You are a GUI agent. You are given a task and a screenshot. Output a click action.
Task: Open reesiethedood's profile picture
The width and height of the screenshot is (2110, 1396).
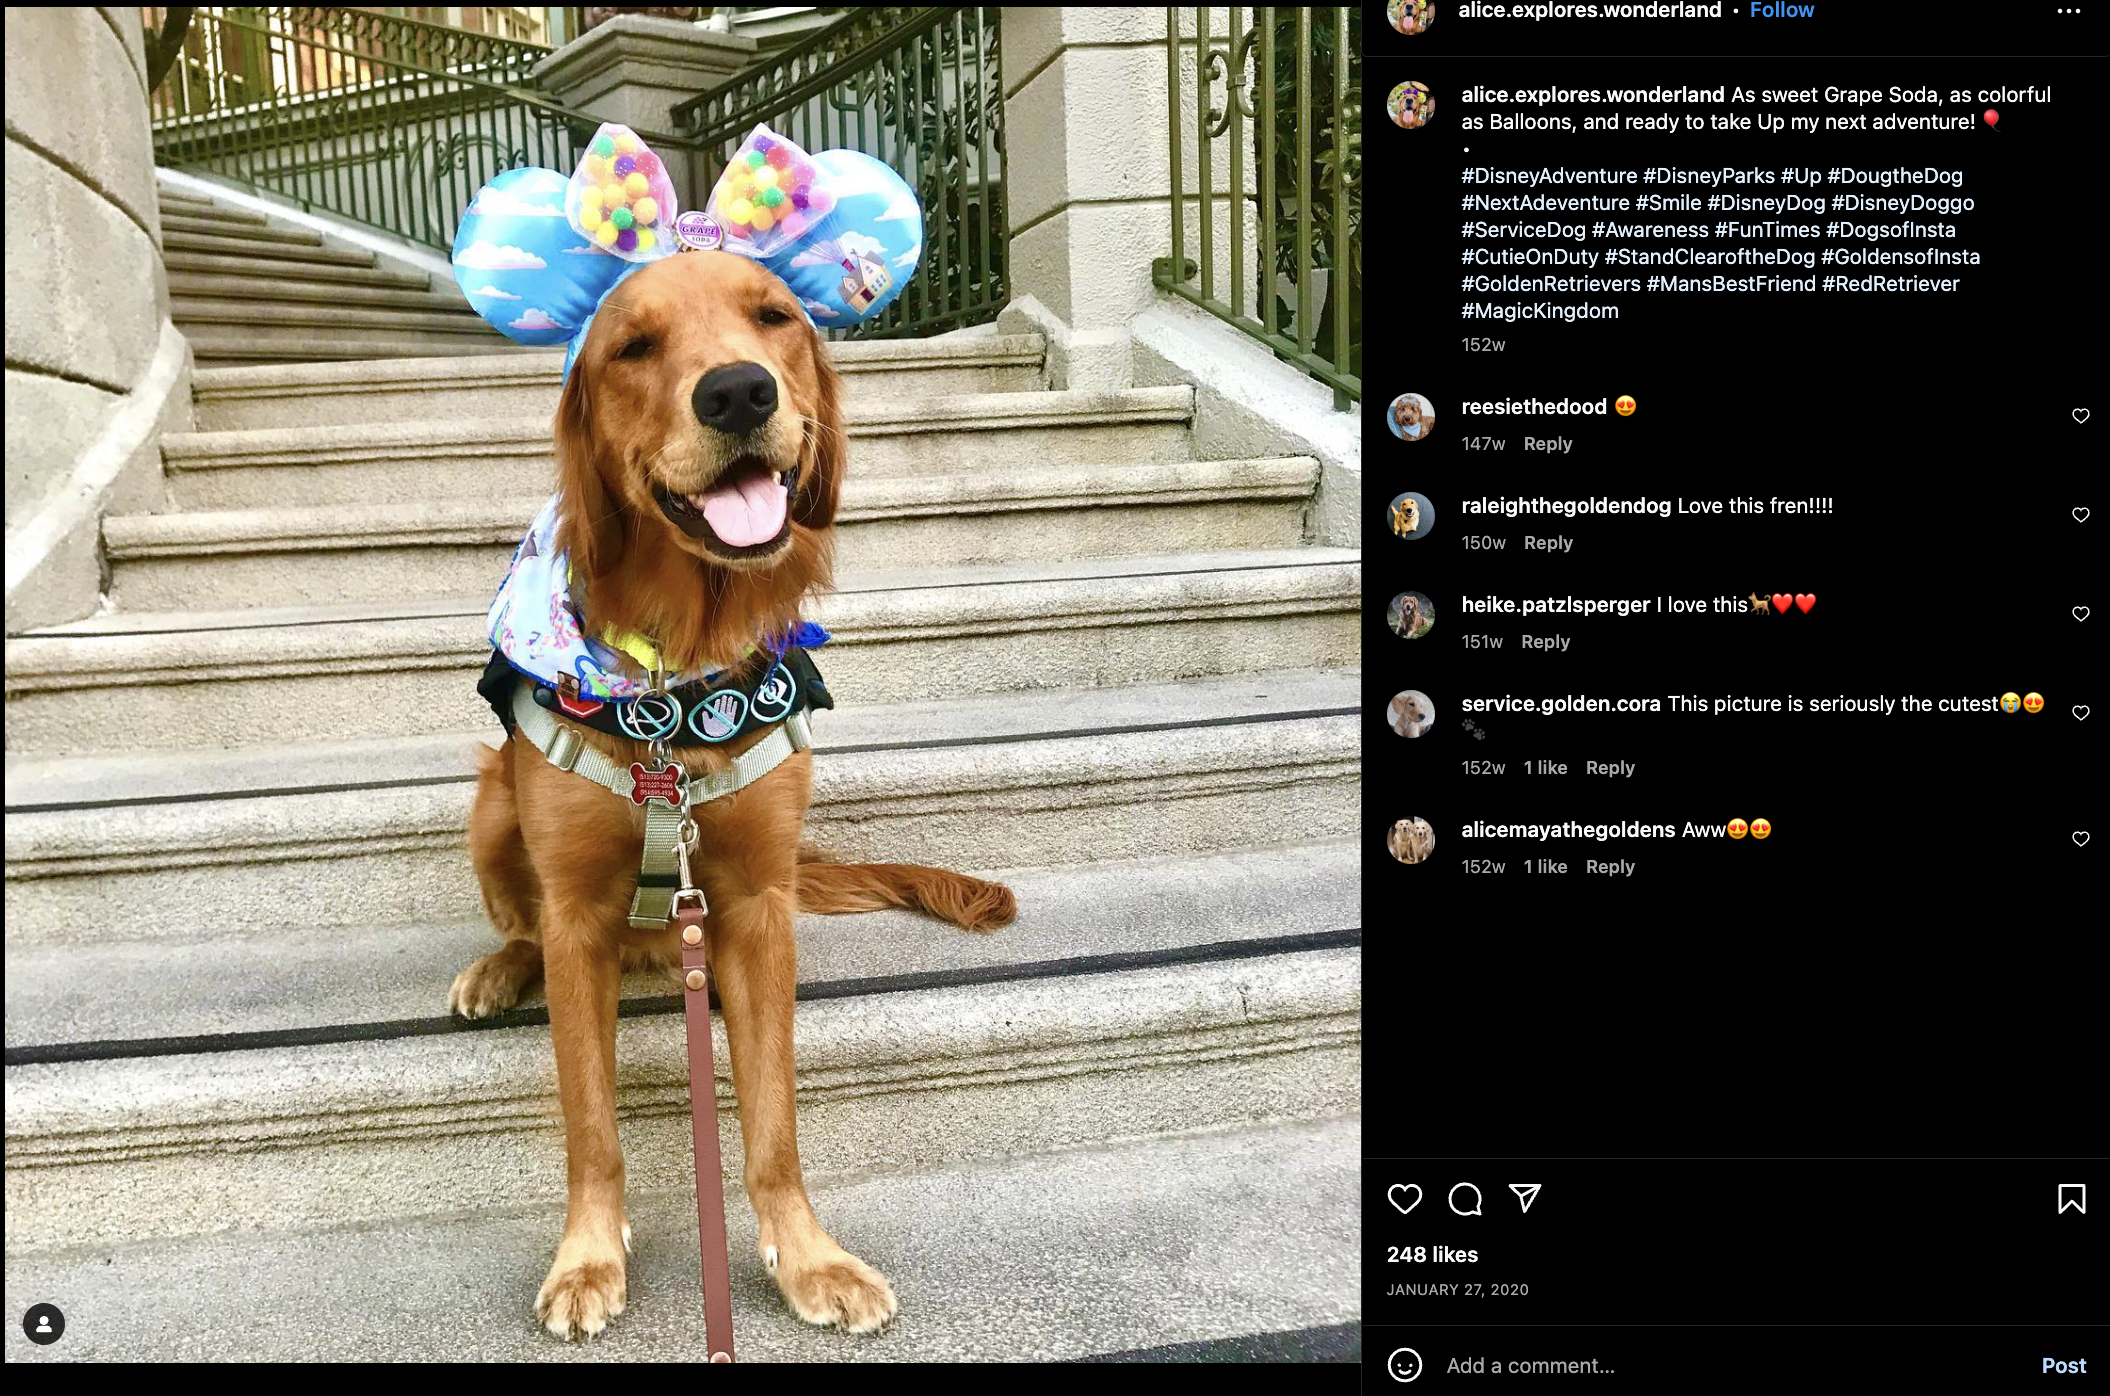(1410, 417)
